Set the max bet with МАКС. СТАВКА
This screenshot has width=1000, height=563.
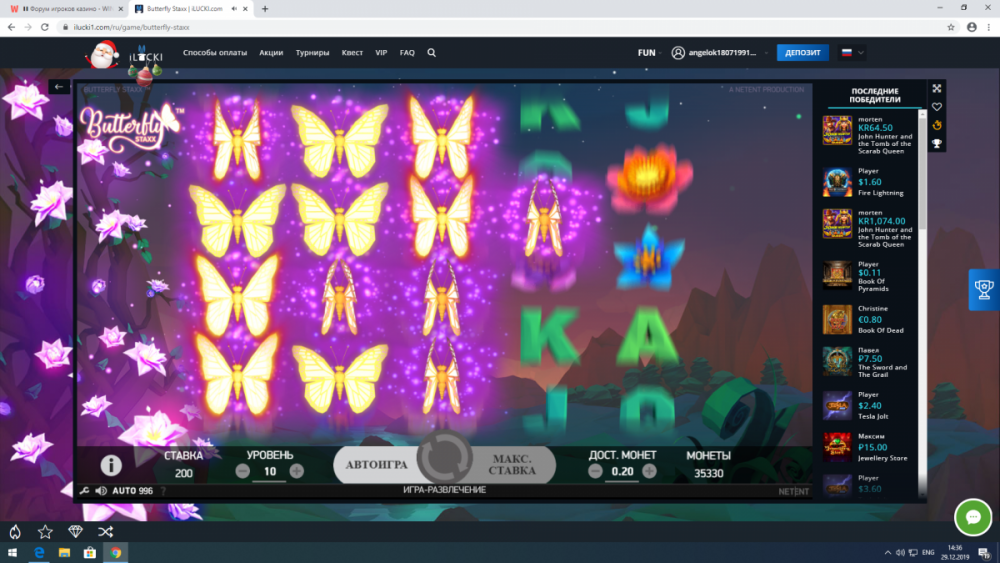(513, 465)
